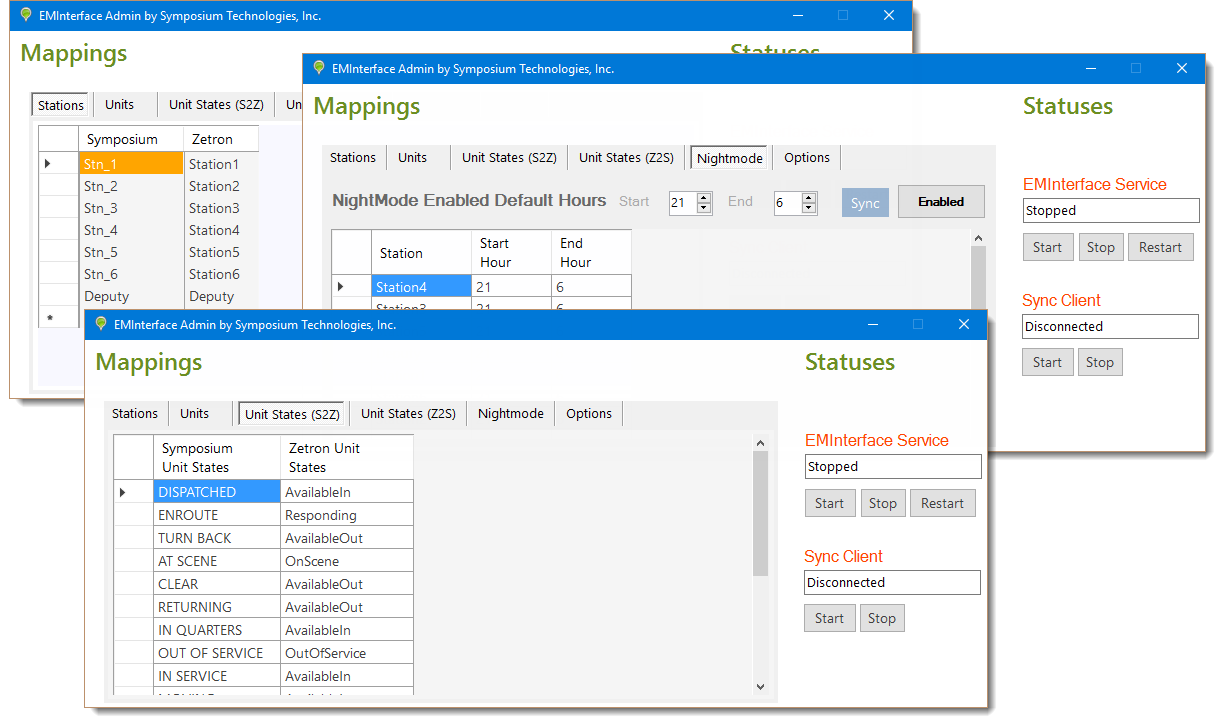Select the TURN BACK cell
This screenshot has width=1217, height=717.
(217, 538)
